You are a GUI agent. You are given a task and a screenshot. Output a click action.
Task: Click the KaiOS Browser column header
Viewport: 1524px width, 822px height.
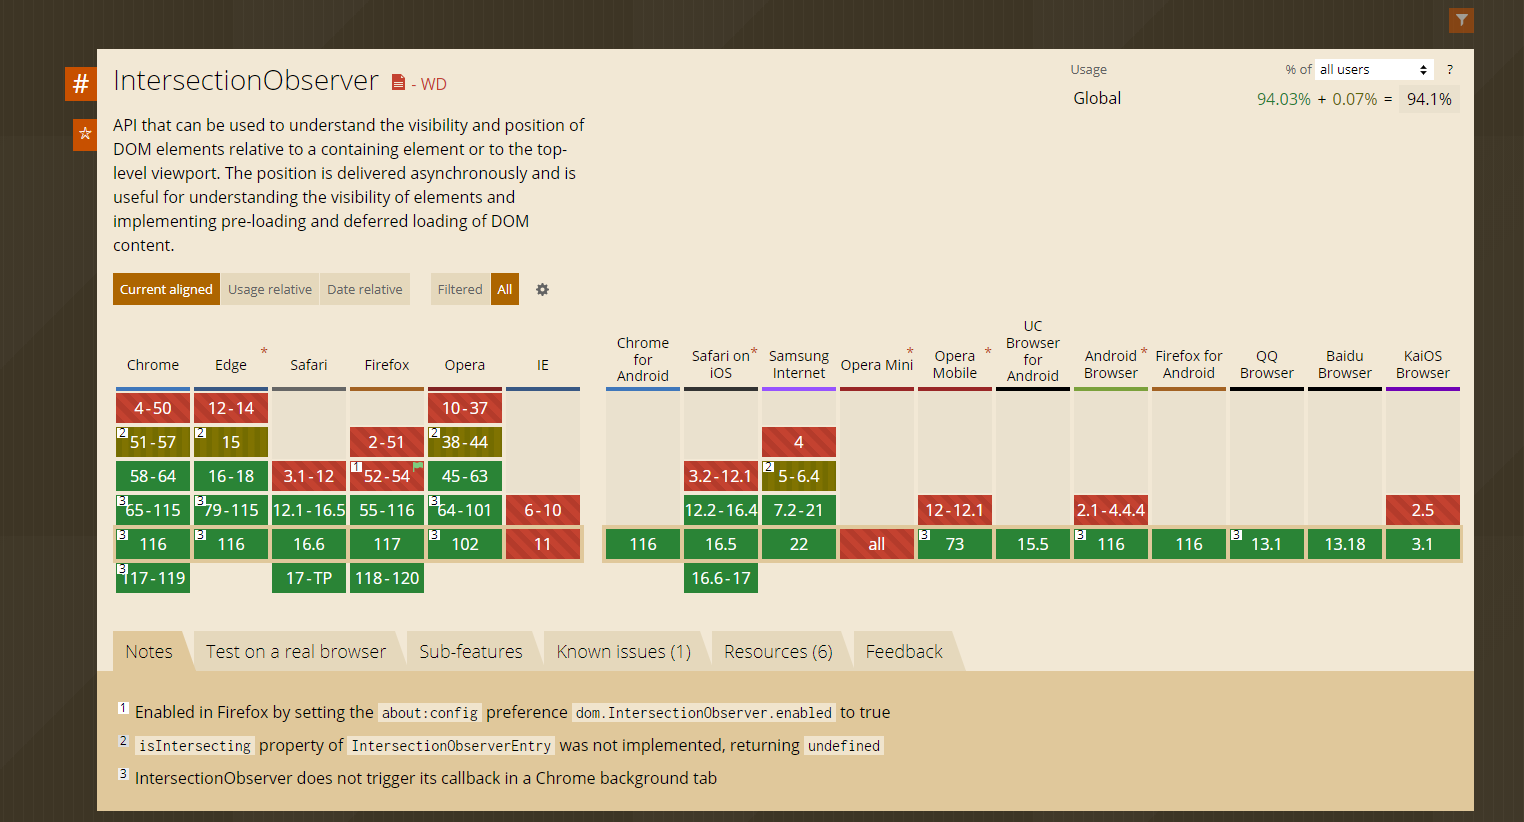(1423, 364)
